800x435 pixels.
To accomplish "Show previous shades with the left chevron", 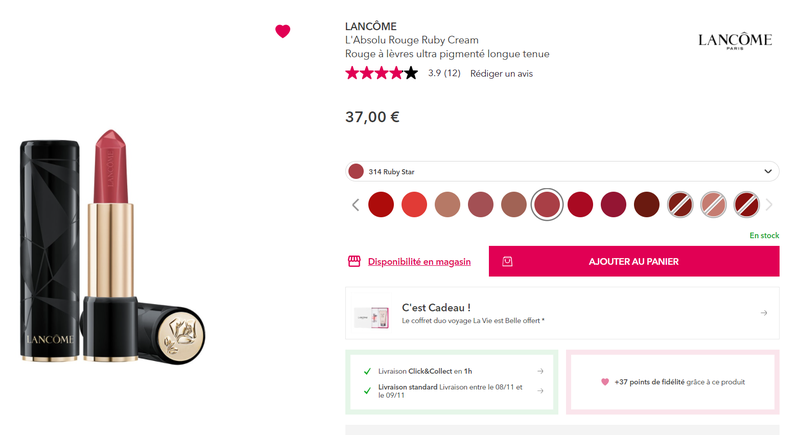I will pos(355,205).
